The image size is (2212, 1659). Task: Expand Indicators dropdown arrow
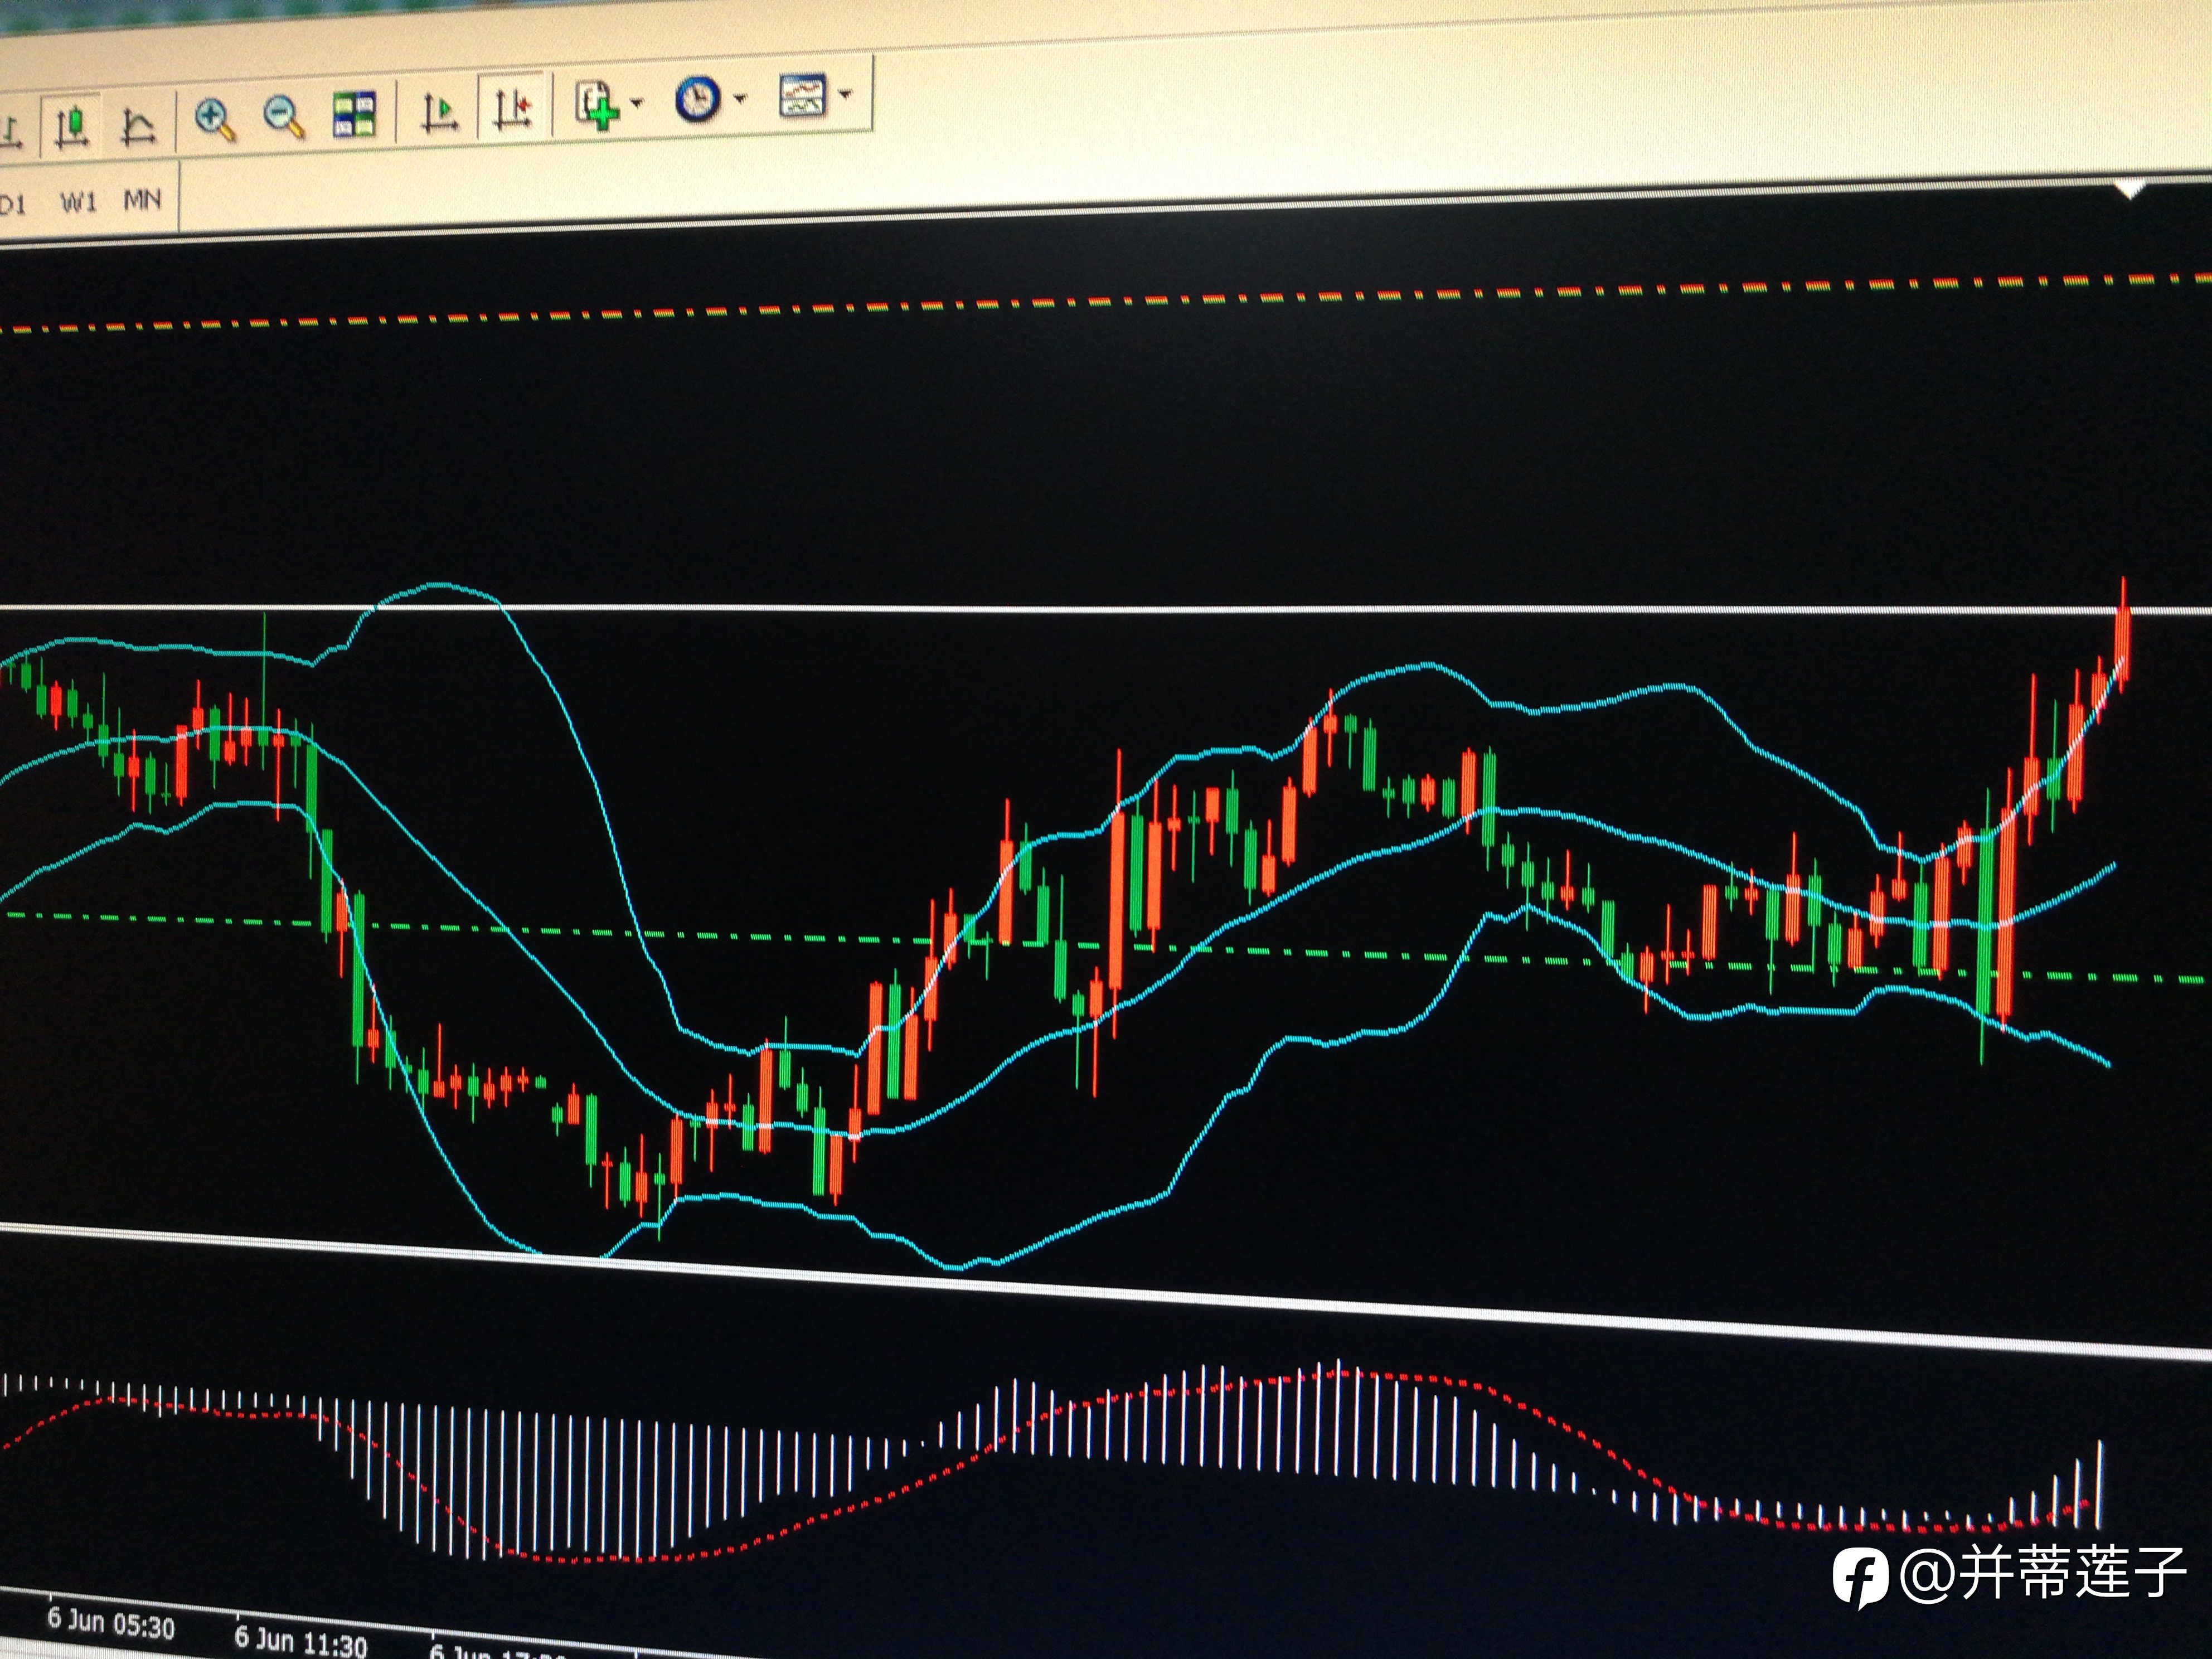[x=637, y=102]
